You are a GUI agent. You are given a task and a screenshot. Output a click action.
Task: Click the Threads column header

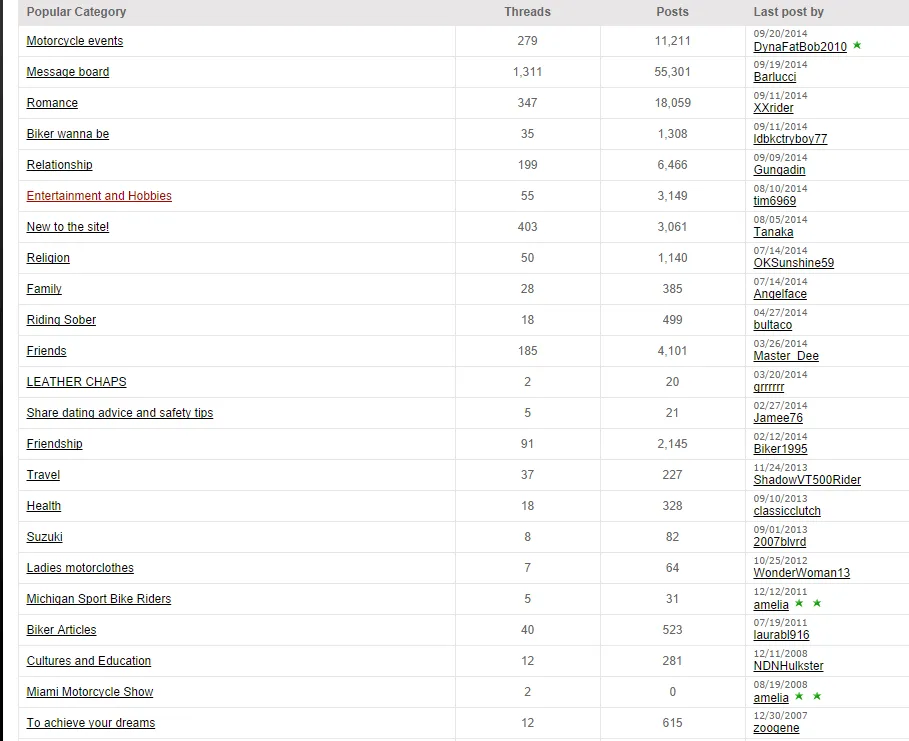(x=527, y=12)
